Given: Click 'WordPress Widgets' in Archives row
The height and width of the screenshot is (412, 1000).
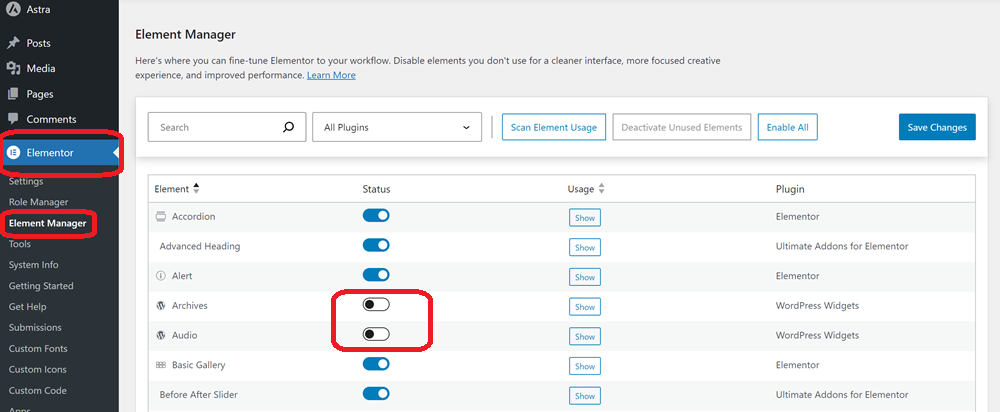Looking at the screenshot, I should point(817,305).
